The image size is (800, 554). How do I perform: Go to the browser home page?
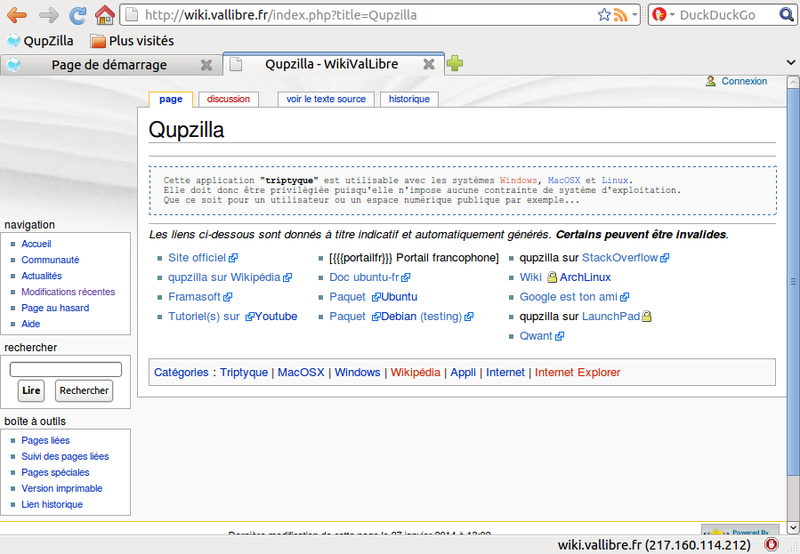[x=104, y=15]
